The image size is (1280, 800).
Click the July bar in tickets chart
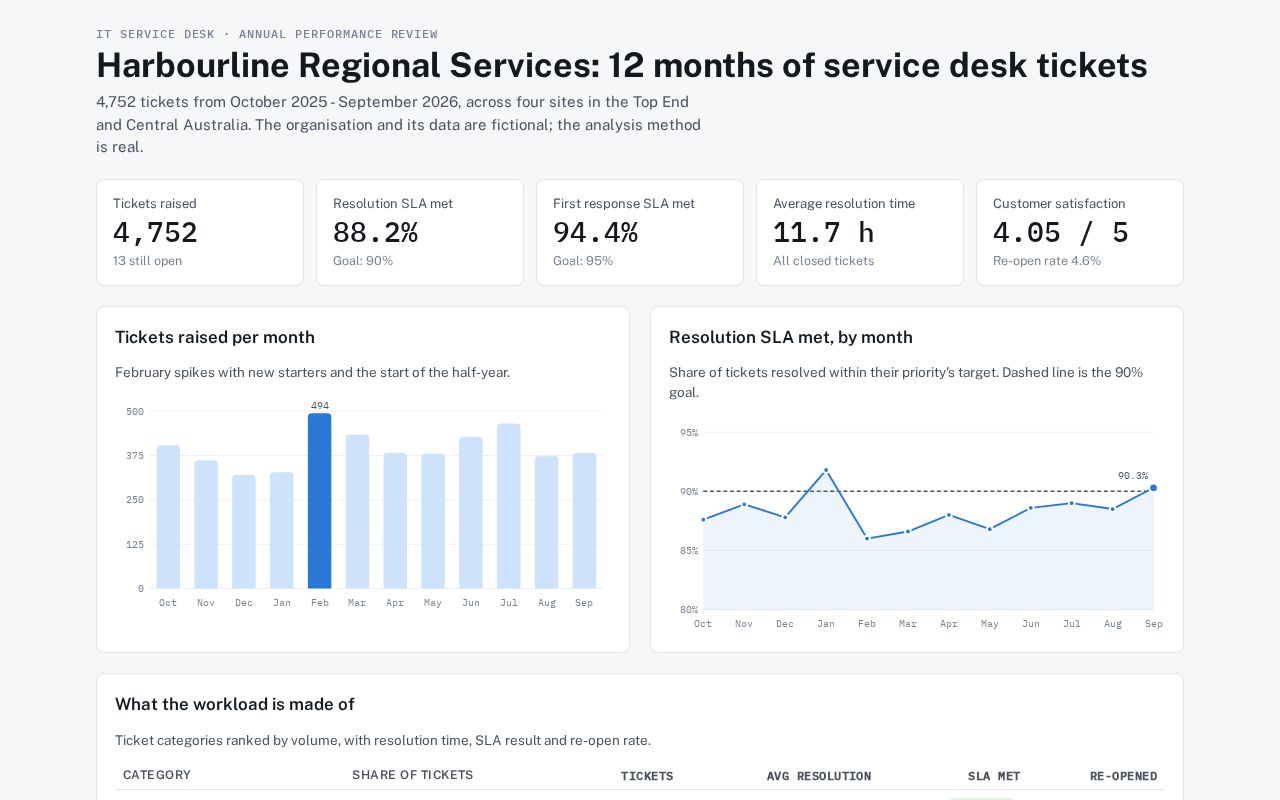pos(509,506)
